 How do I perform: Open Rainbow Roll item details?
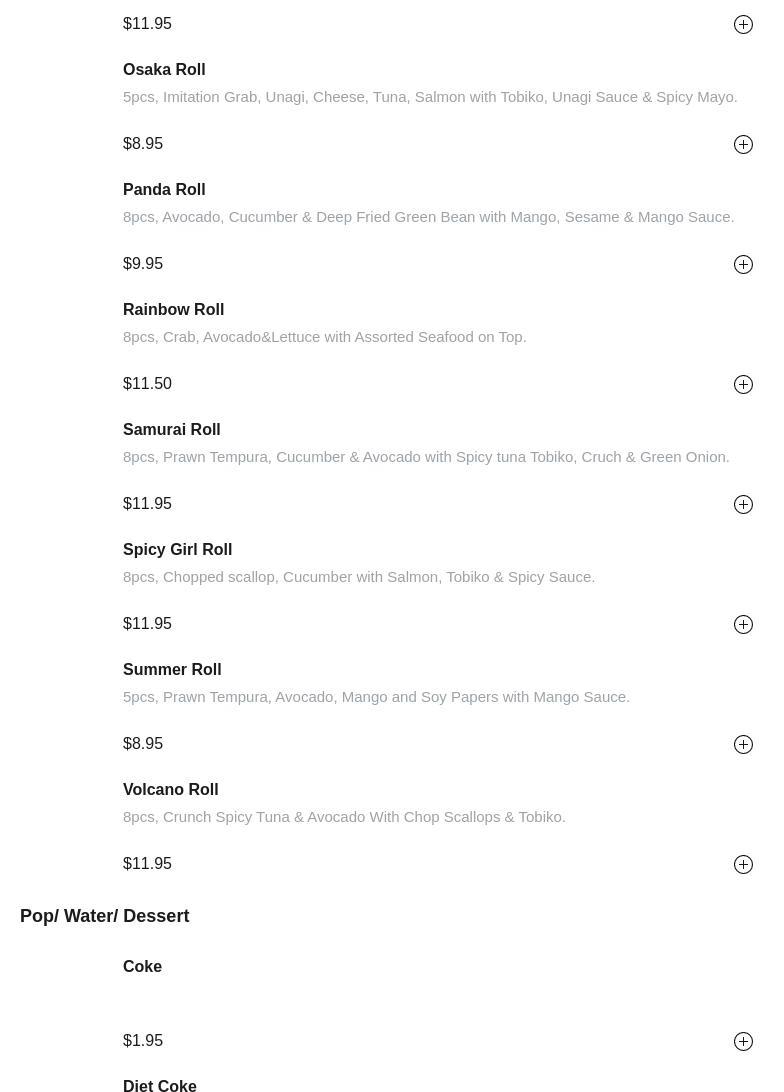tap(173, 309)
